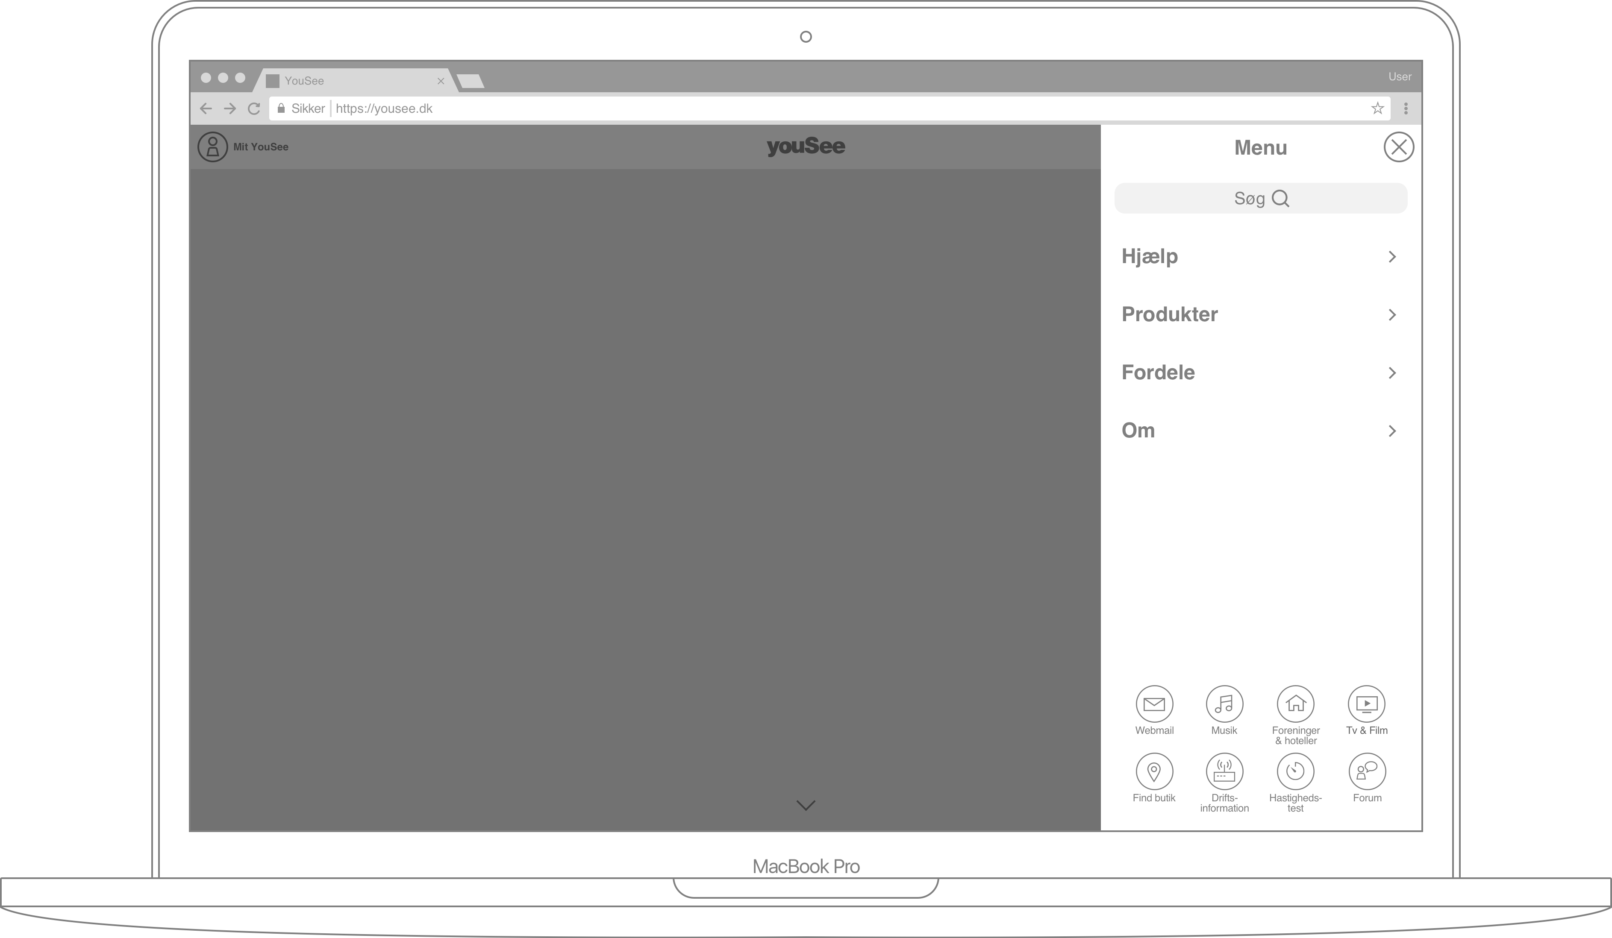Open the Driftsinformation router icon
The height and width of the screenshot is (938, 1612).
1224,771
